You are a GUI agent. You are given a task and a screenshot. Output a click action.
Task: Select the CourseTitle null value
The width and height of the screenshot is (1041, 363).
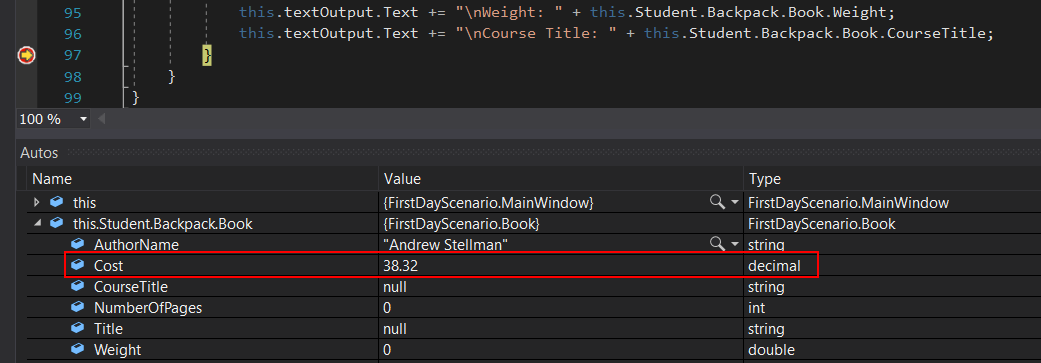[395, 287]
